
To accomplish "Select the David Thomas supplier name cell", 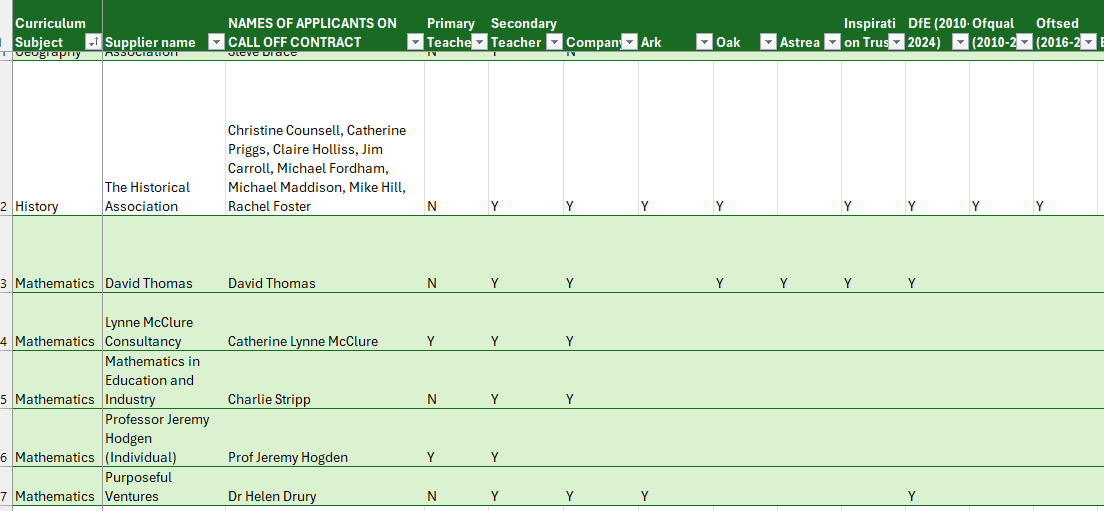I will click(x=150, y=283).
